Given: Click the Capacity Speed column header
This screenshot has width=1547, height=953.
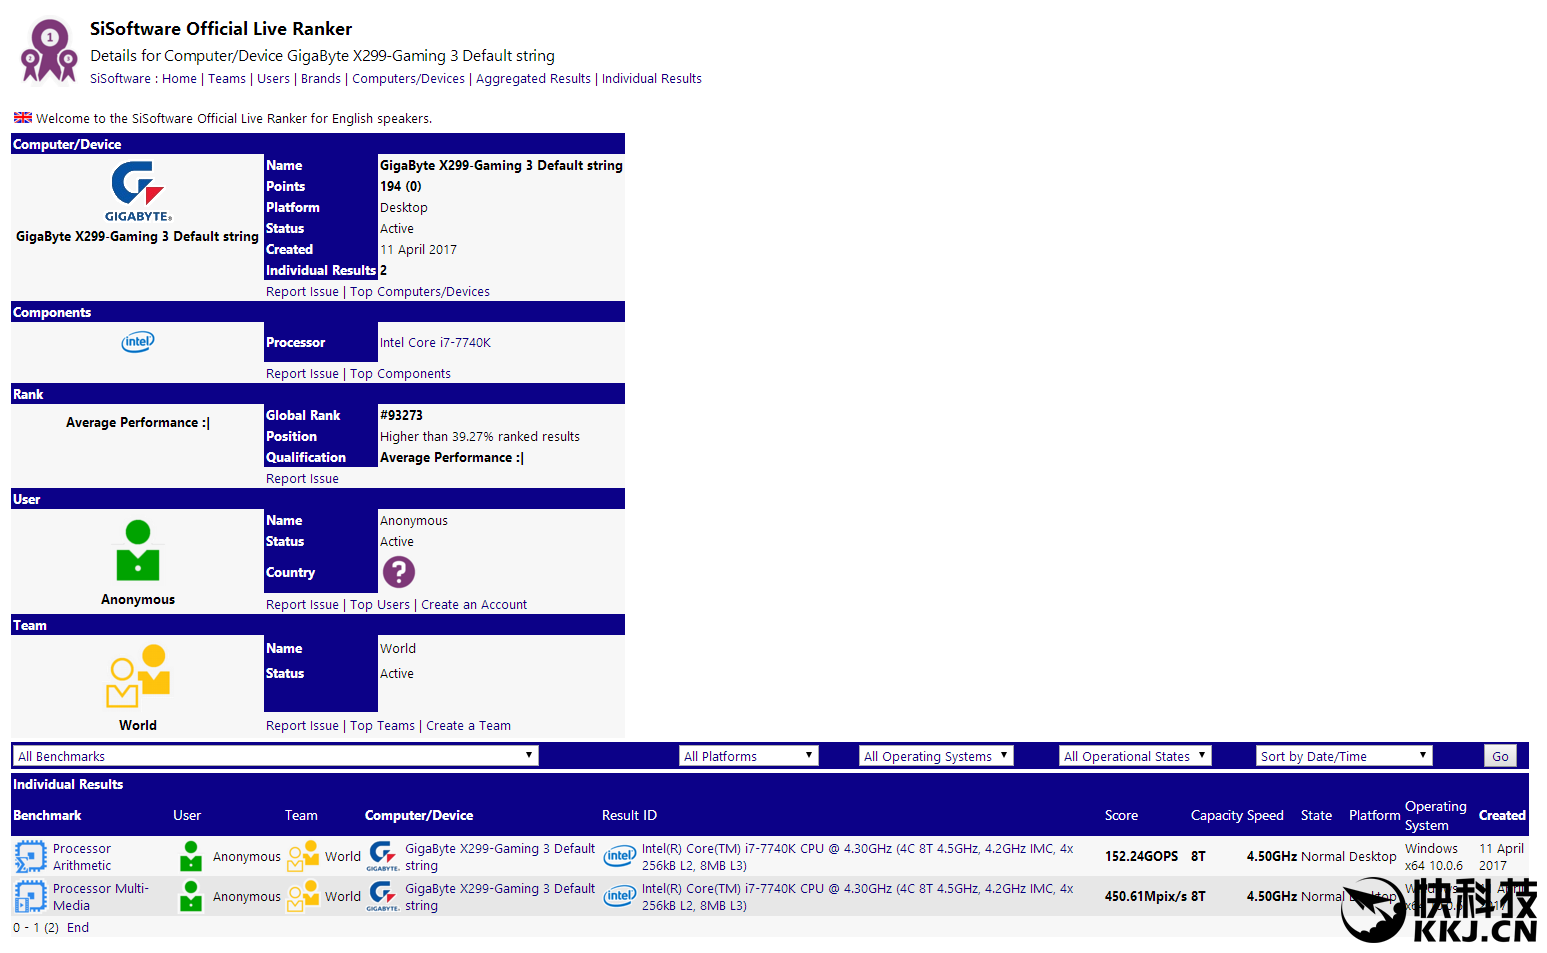Looking at the screenshot, I should (1237, 816).
